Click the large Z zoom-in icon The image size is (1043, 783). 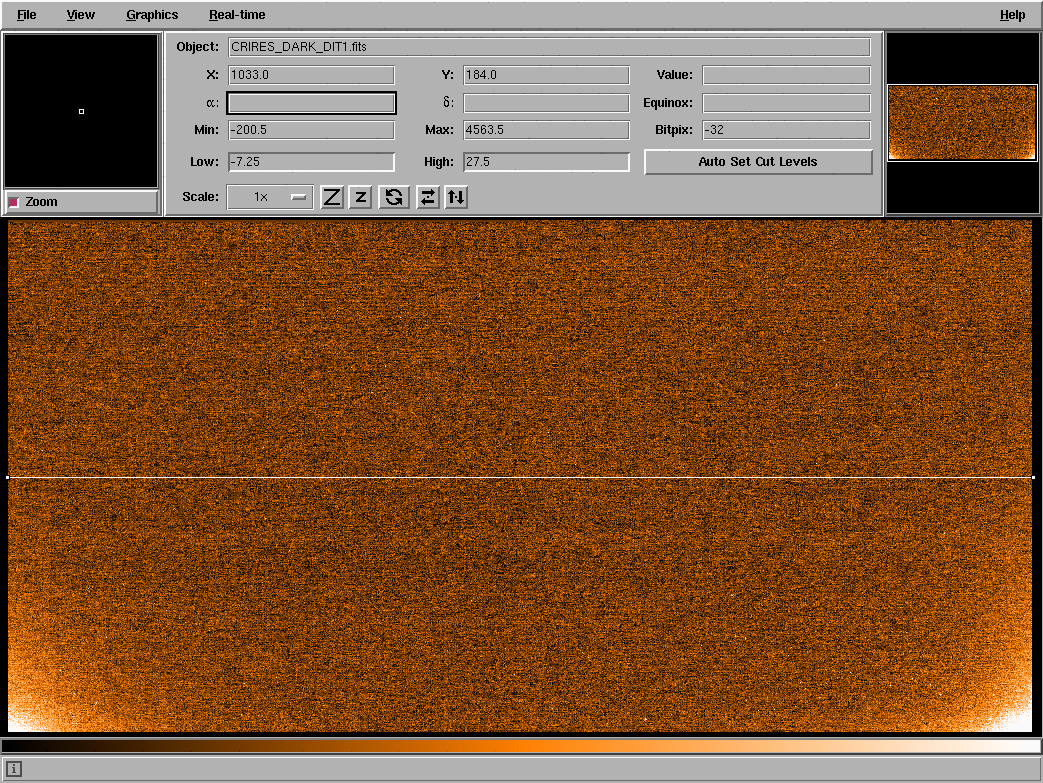click(x=332, y=197)
